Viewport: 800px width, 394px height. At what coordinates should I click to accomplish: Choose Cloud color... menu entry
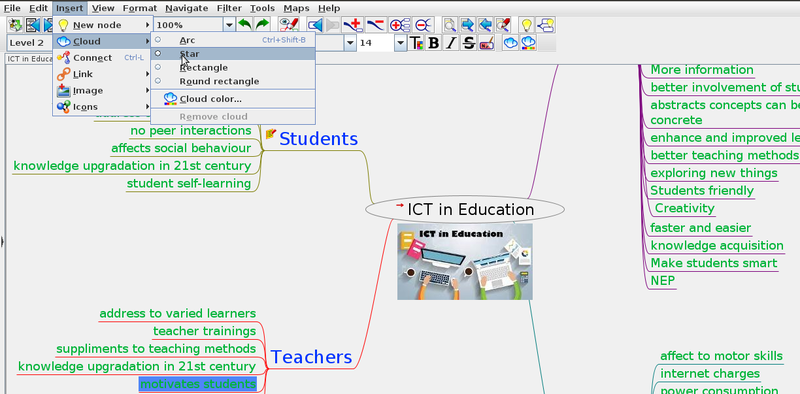tap(233, 98)
